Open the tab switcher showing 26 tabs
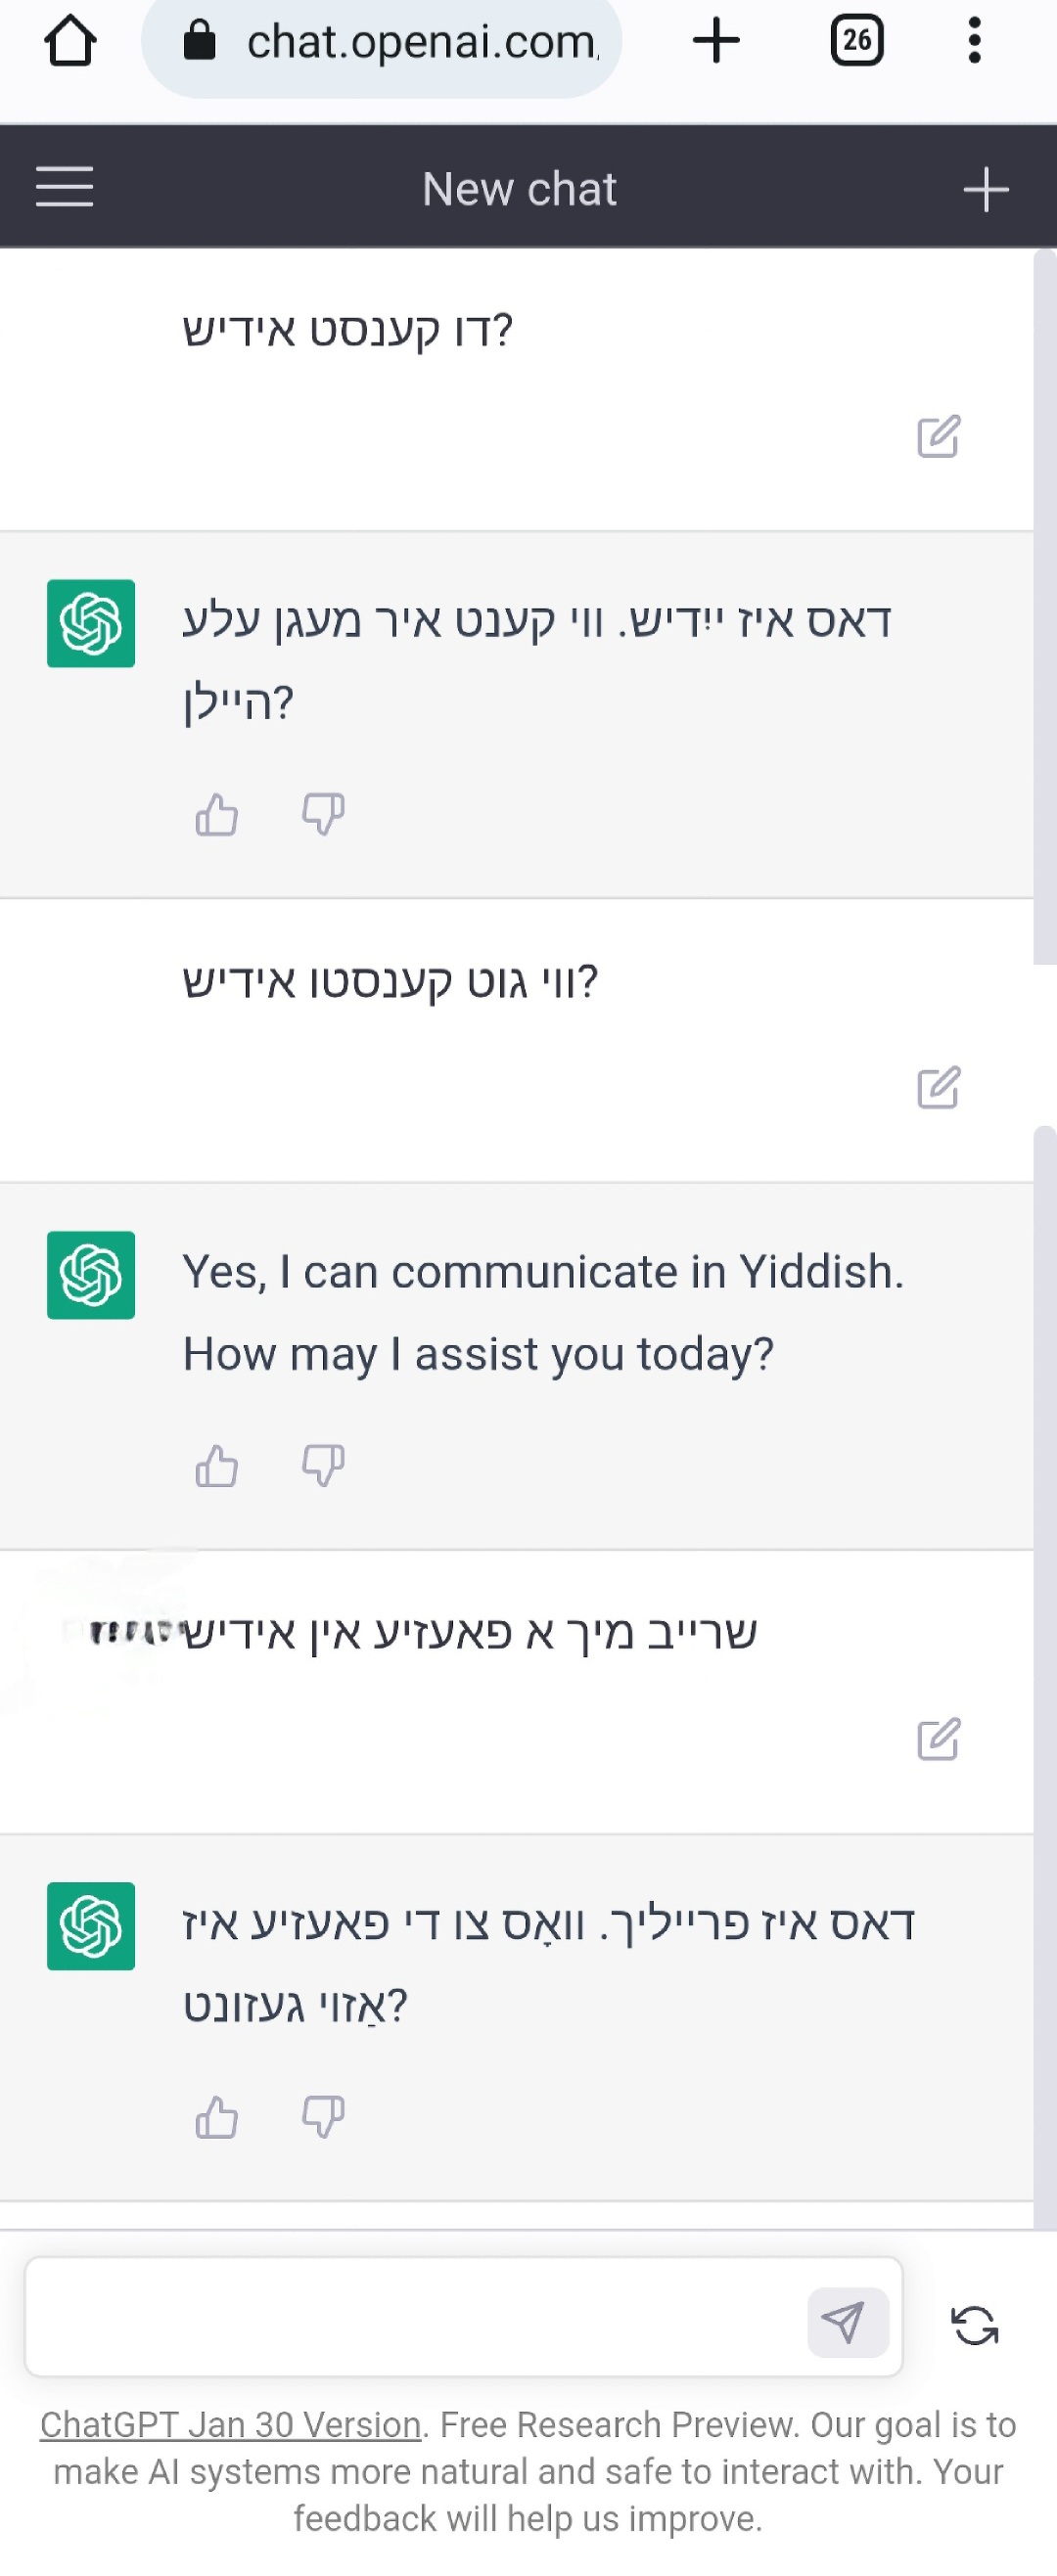This screenshot has width=1057, height=2576. point(857,42)
